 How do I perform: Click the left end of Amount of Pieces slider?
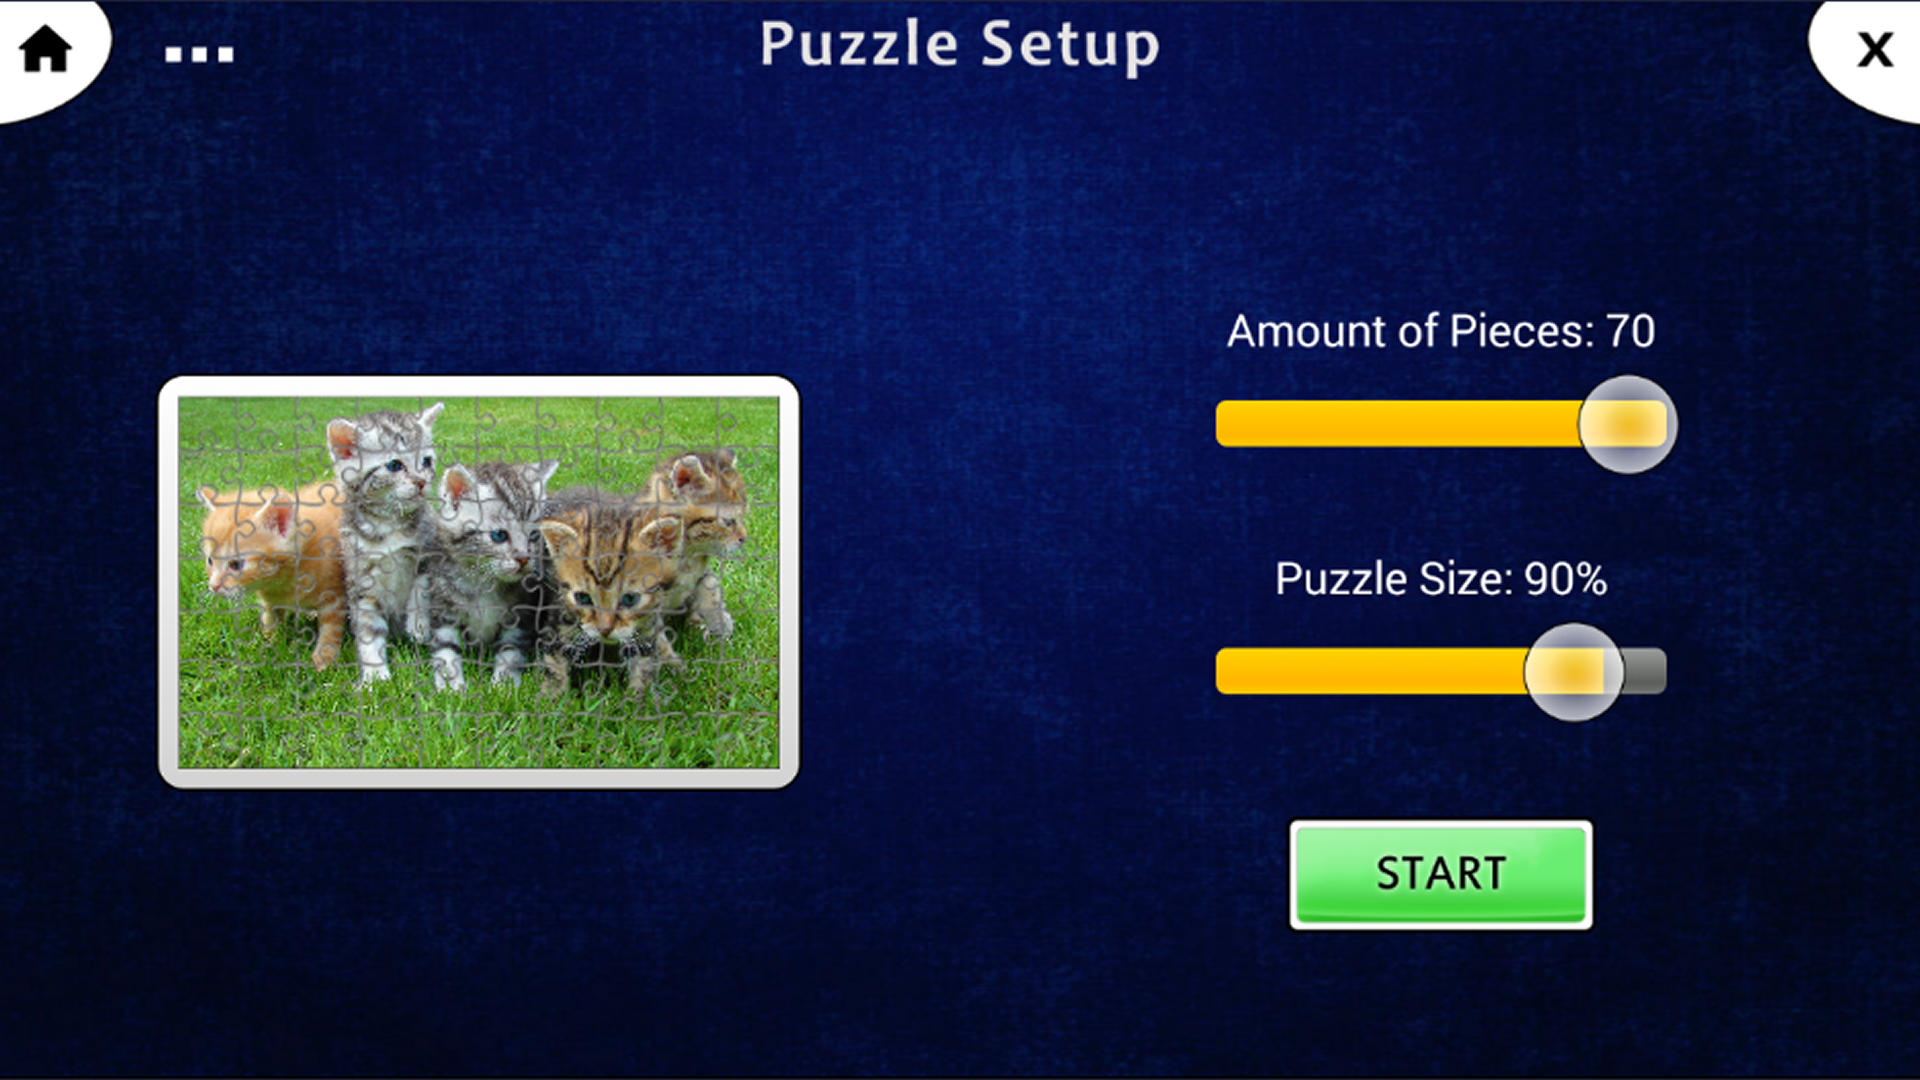point(1226,424)
